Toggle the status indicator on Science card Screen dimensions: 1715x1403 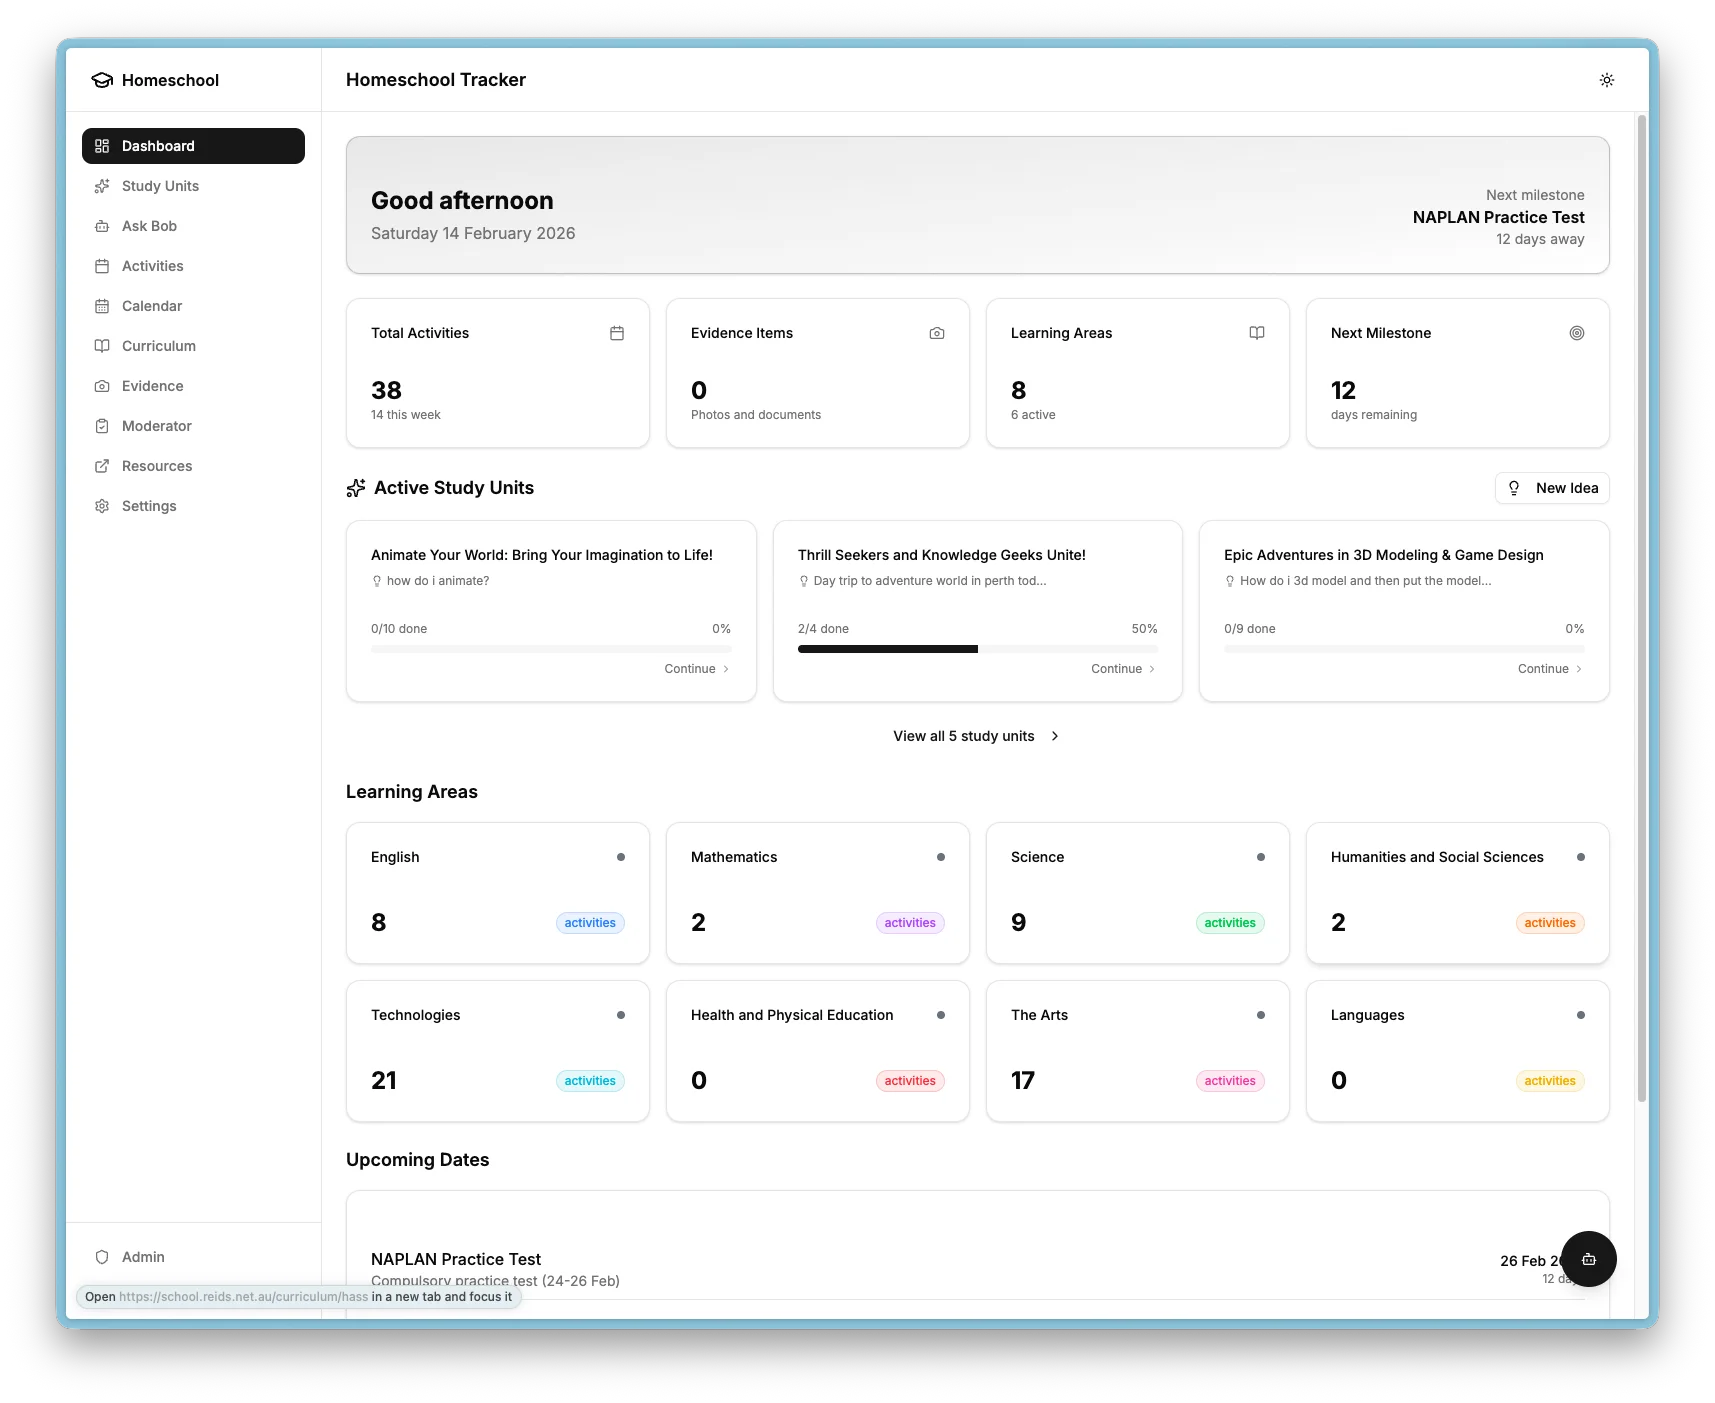(x=1262, y=857)
